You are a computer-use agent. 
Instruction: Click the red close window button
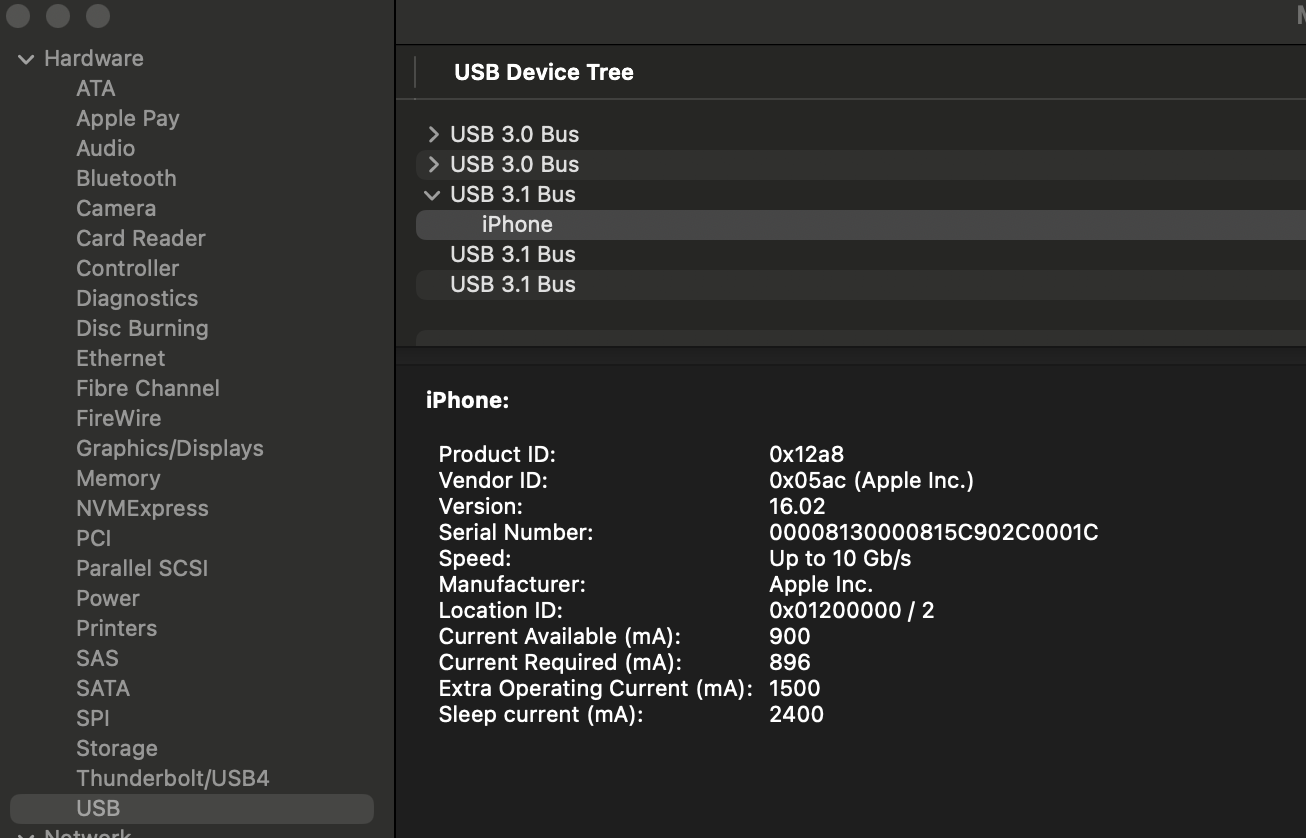tap(18, 16)
